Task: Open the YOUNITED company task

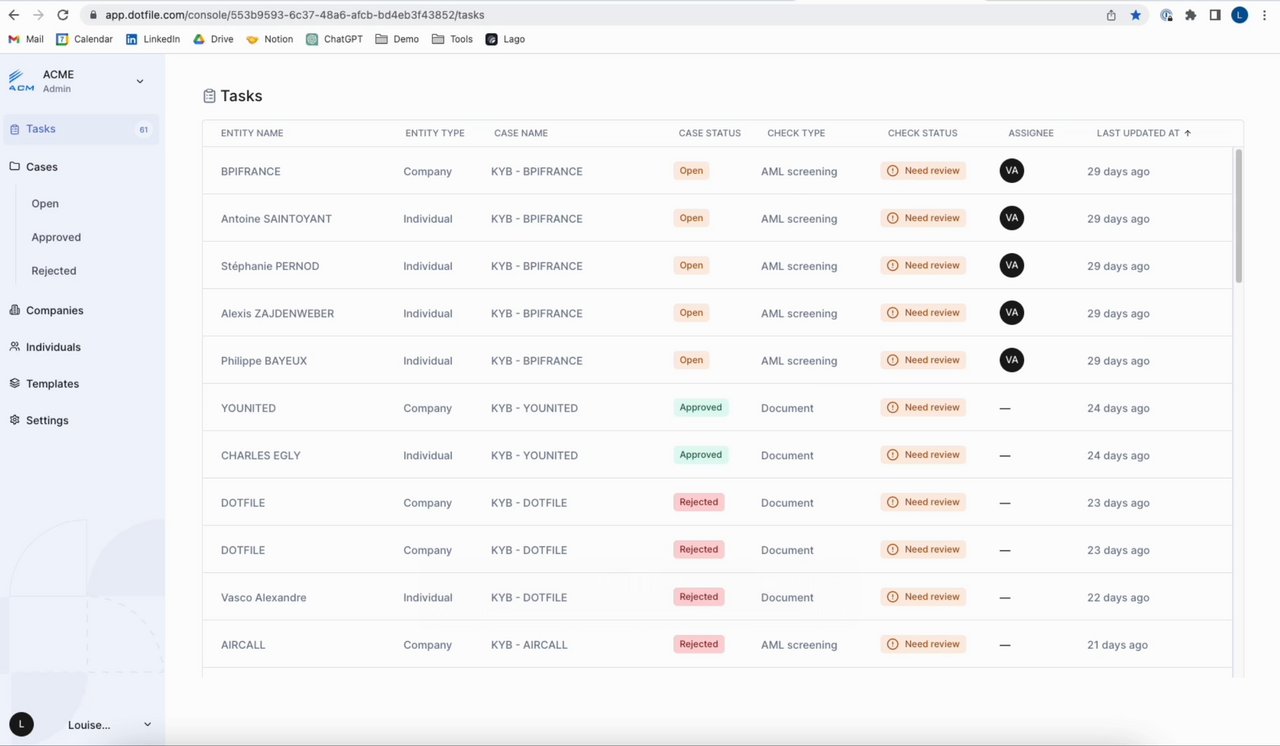Action: [x=717, y=408]
